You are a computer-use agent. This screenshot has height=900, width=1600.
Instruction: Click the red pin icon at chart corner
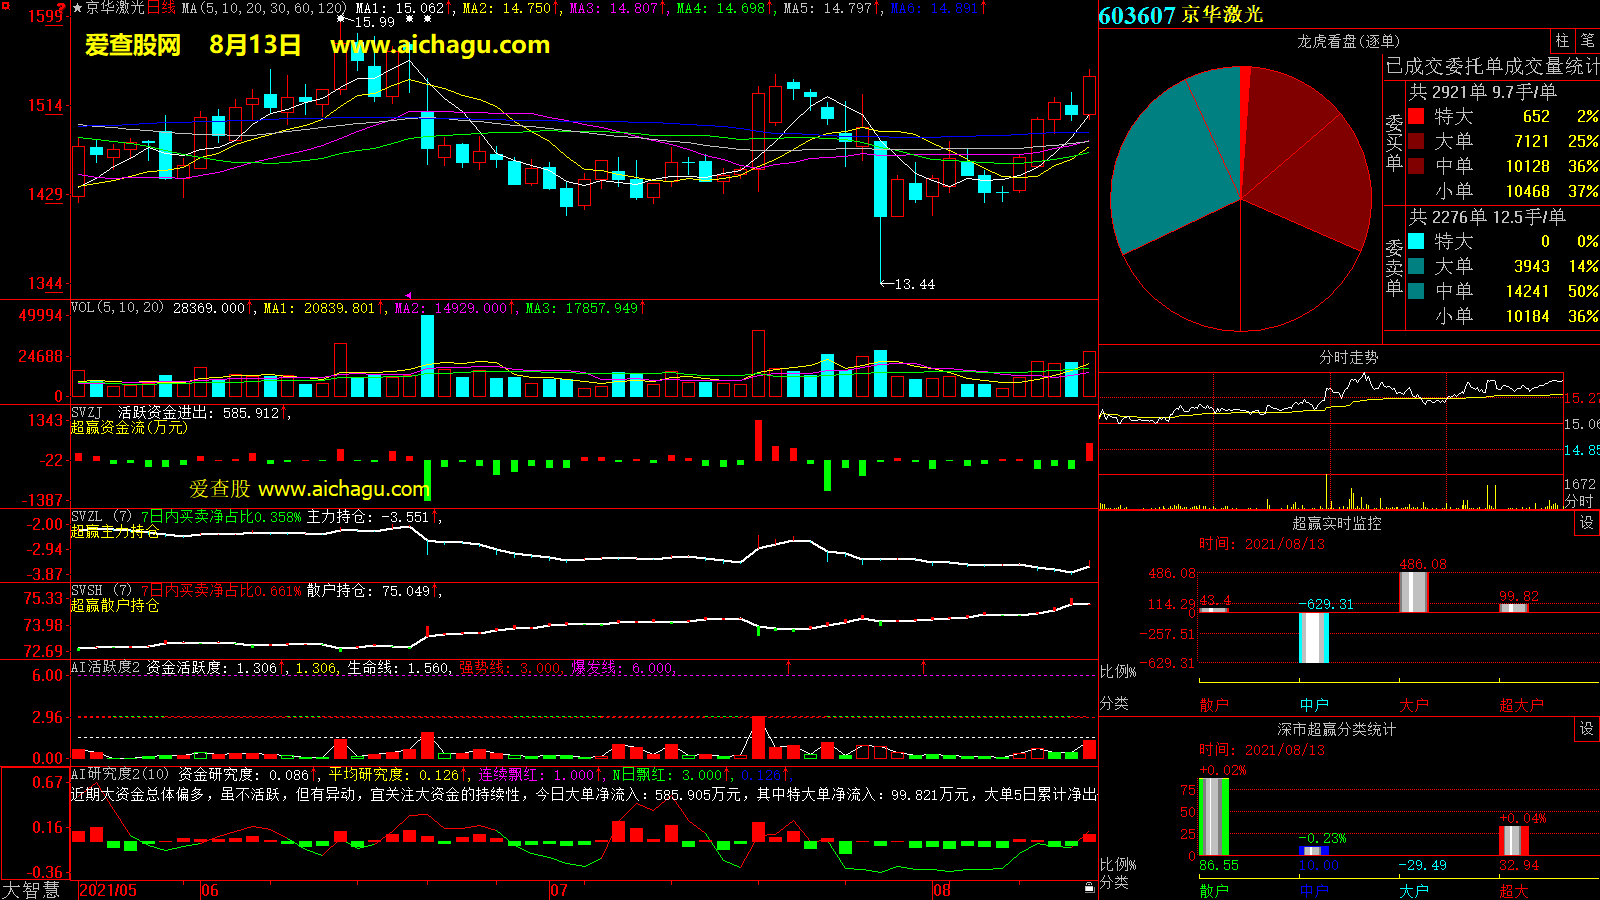pos(62,7)
